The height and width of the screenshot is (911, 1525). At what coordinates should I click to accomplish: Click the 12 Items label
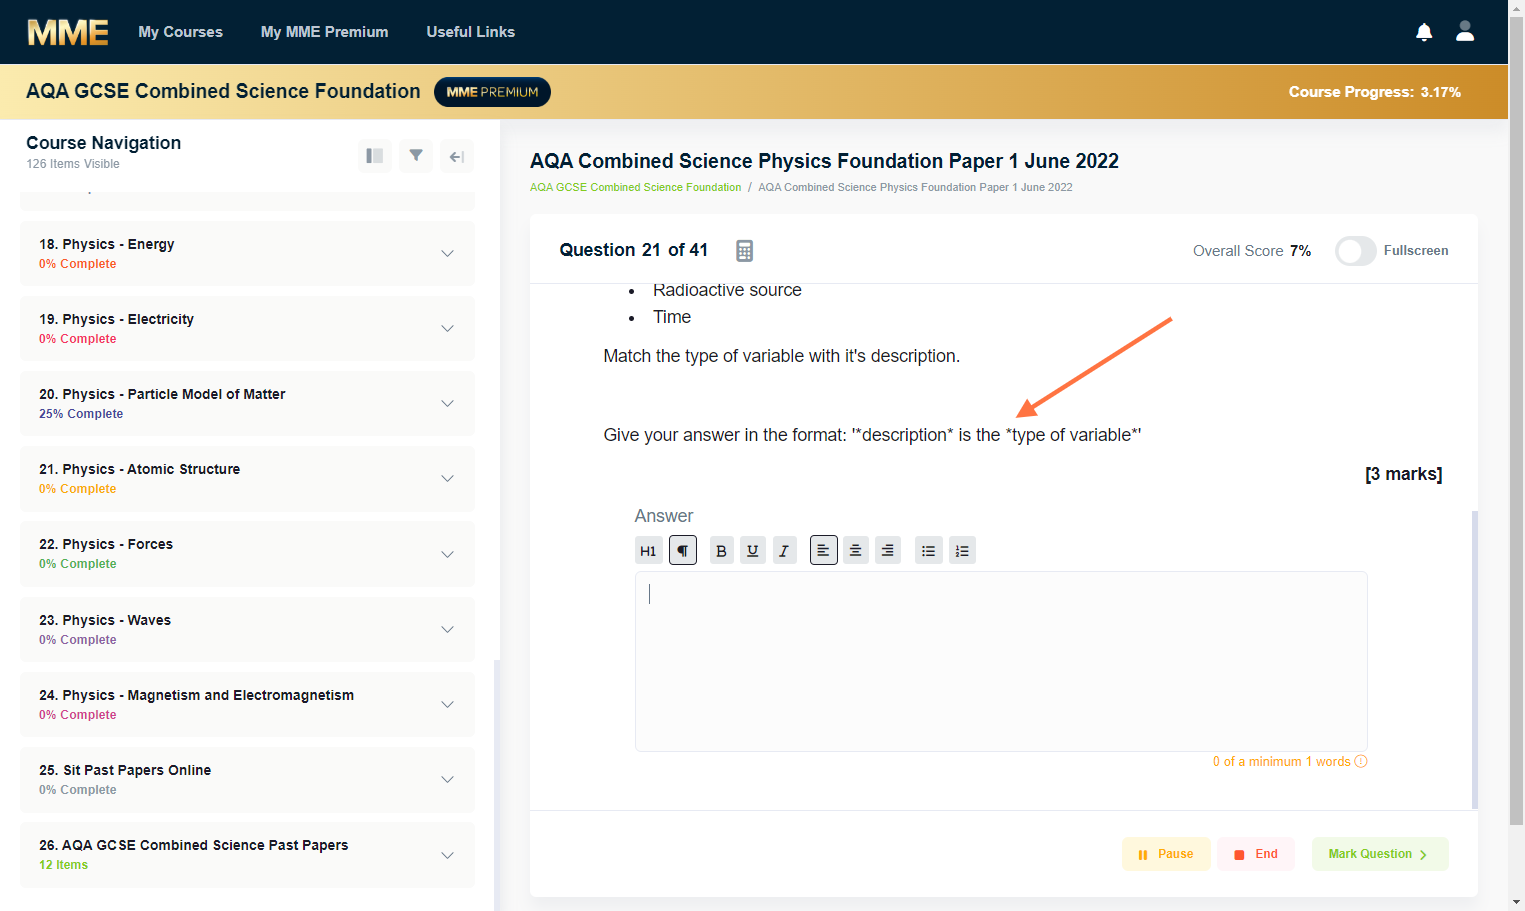(x=63, y=865)
